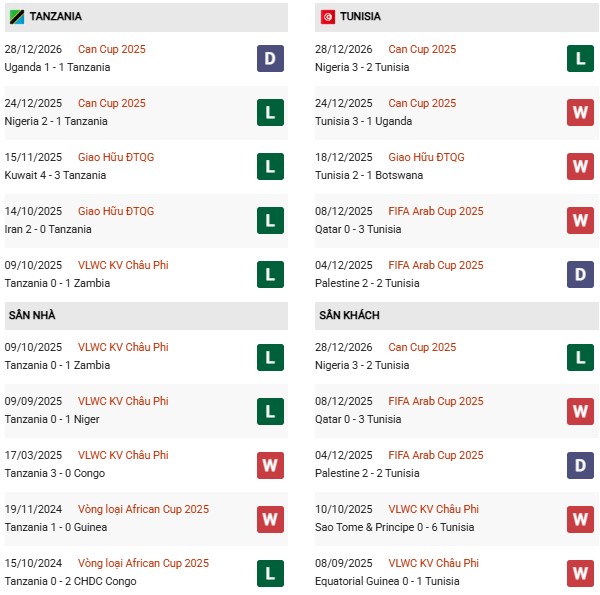Click the D badge for Palestine 2 - 2 Tunisia in the Tunisia section
The image size is (600, 595).
pyautogui.click(x=581, y=274)
